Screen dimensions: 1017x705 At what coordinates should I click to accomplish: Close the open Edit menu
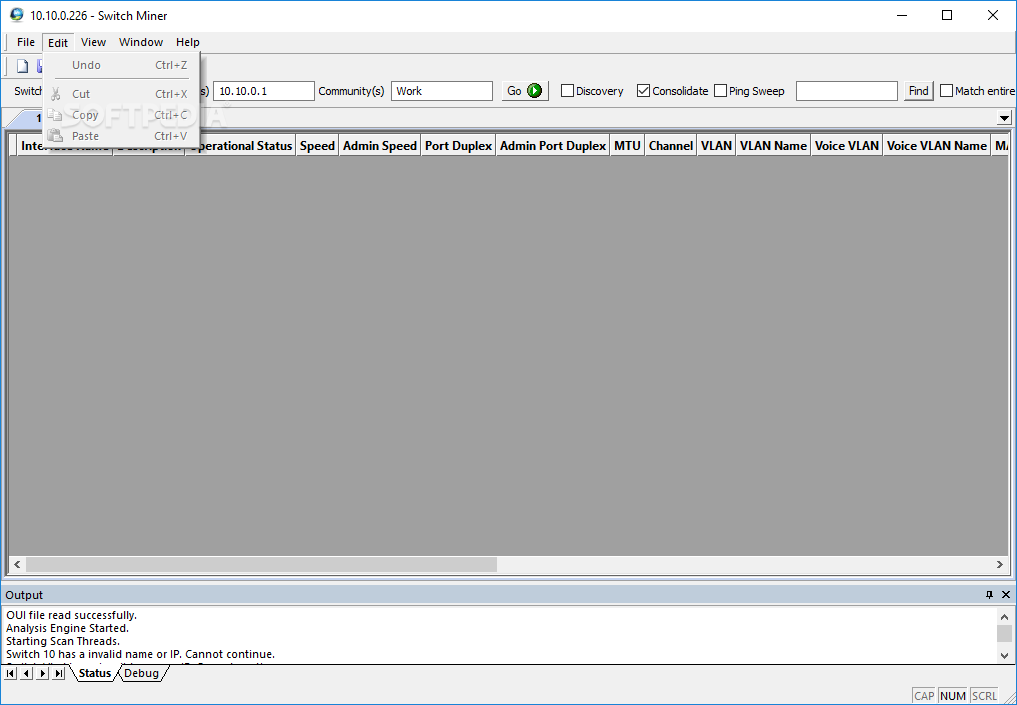click(x=58, y=42)
